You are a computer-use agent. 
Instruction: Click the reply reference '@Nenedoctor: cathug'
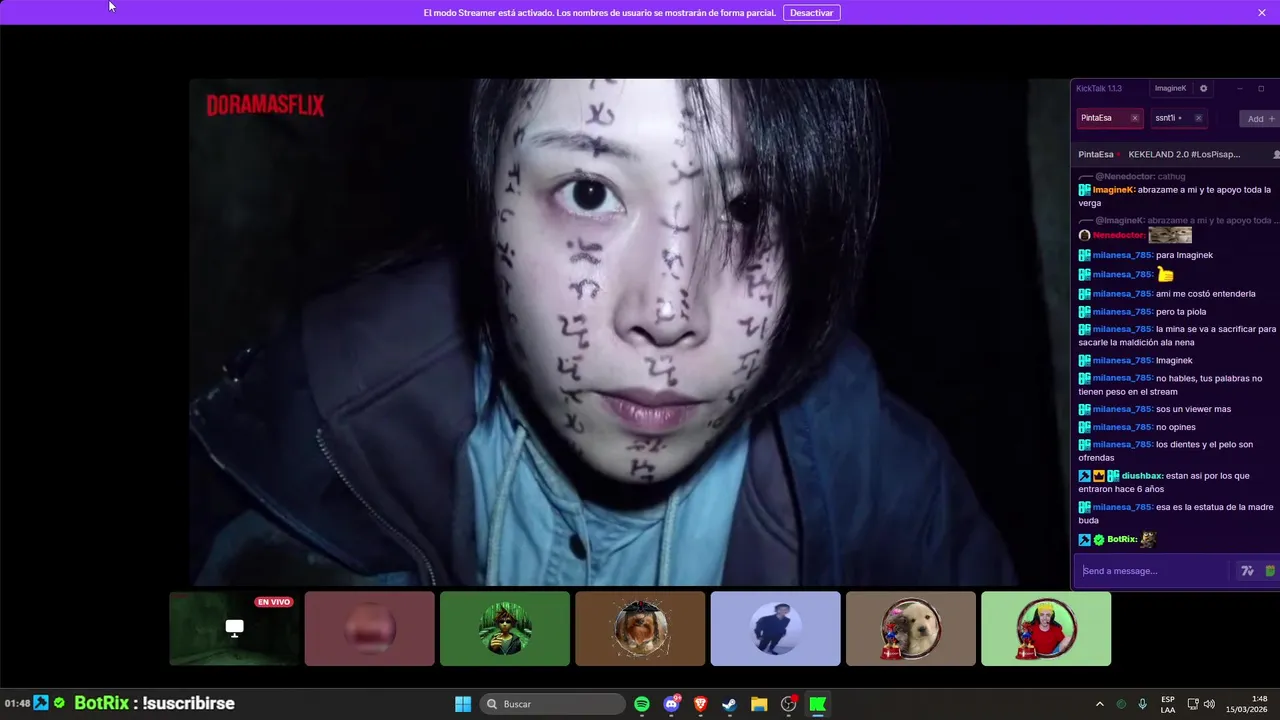click(1139, 177)
